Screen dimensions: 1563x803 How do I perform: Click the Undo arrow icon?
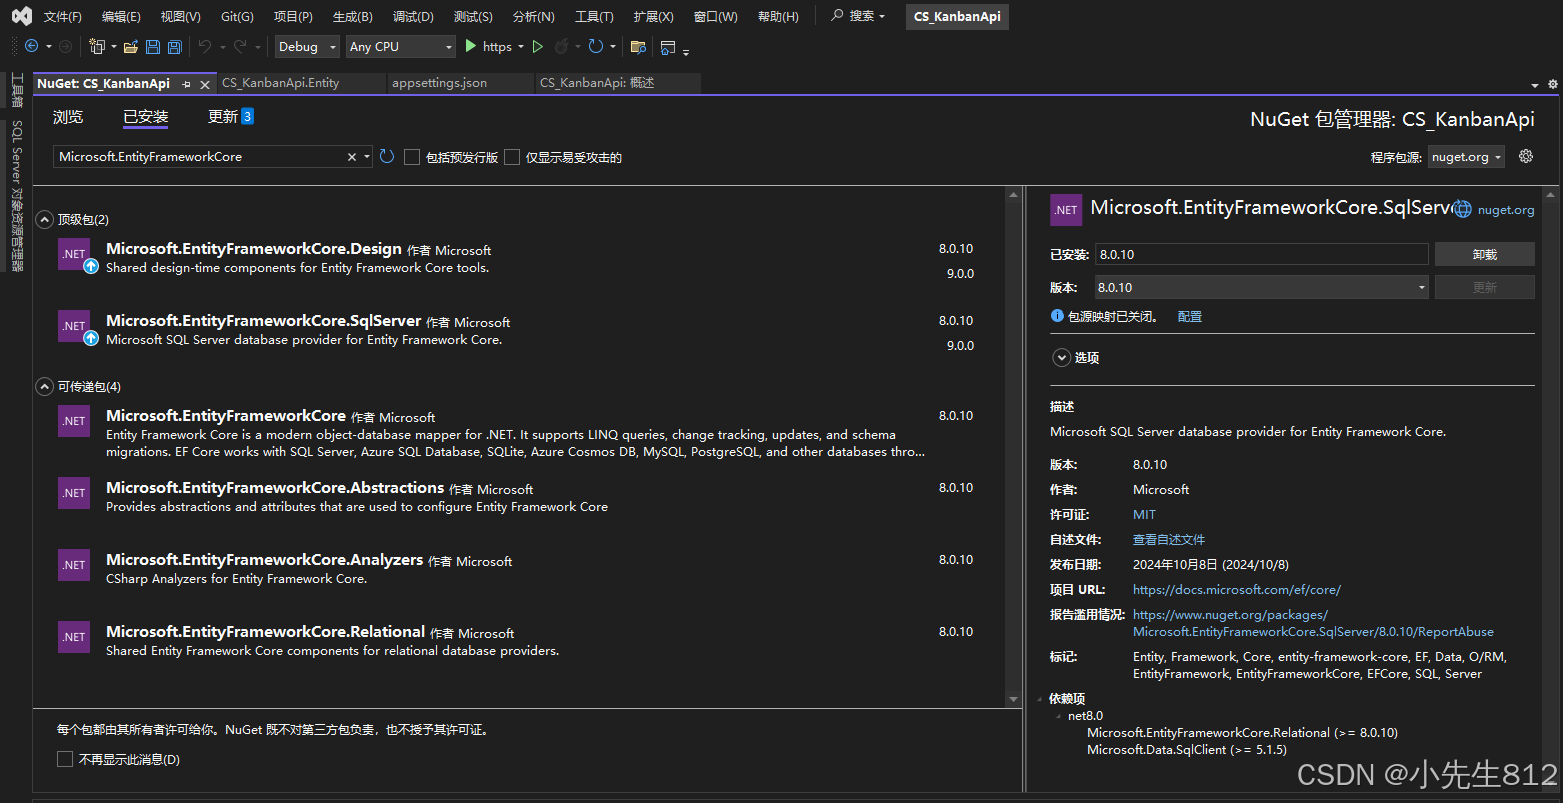[x=204, y=46]
